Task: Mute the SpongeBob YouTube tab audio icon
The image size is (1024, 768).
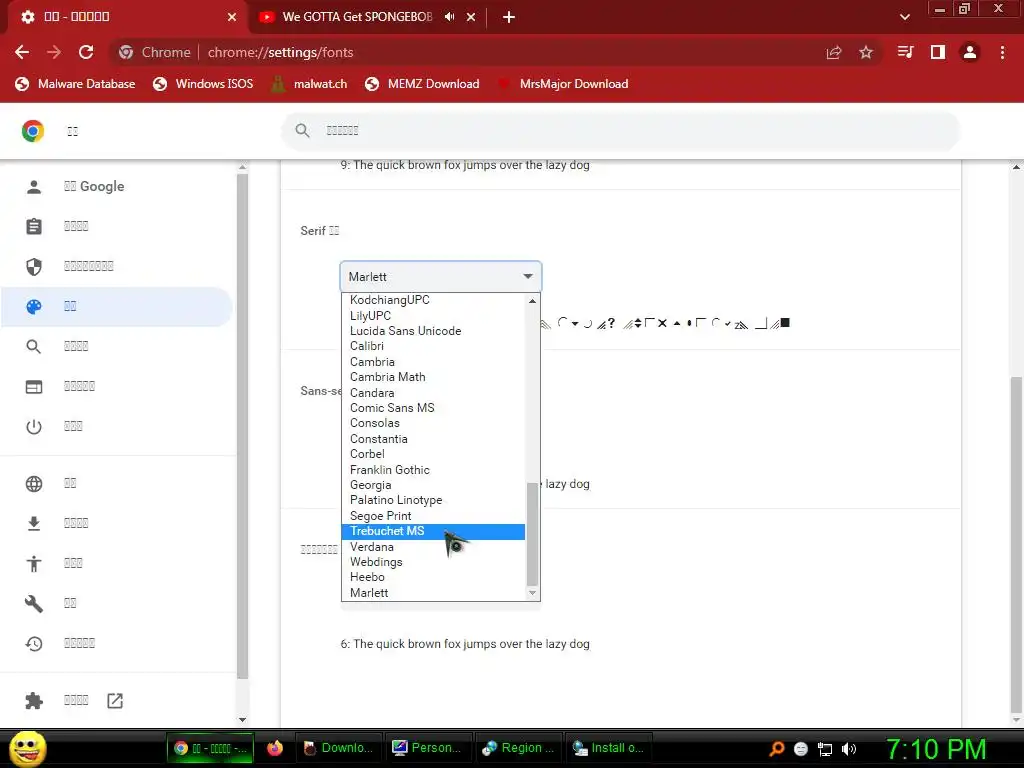Action: click(450, 17)
